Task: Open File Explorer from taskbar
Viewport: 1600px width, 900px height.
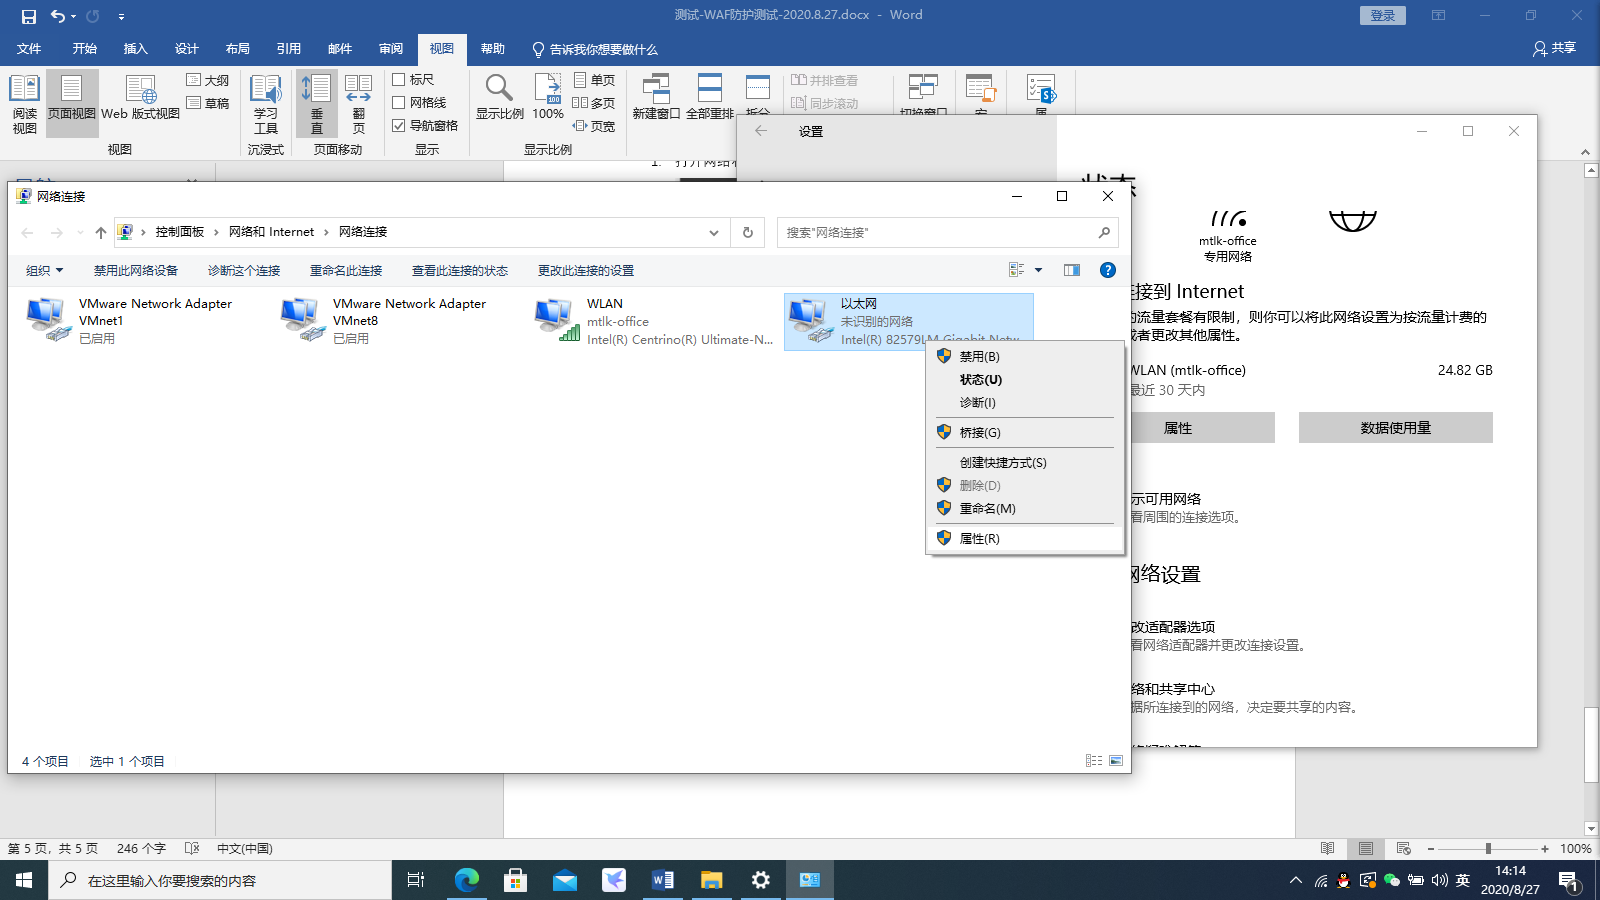Action: pos(712,880)
